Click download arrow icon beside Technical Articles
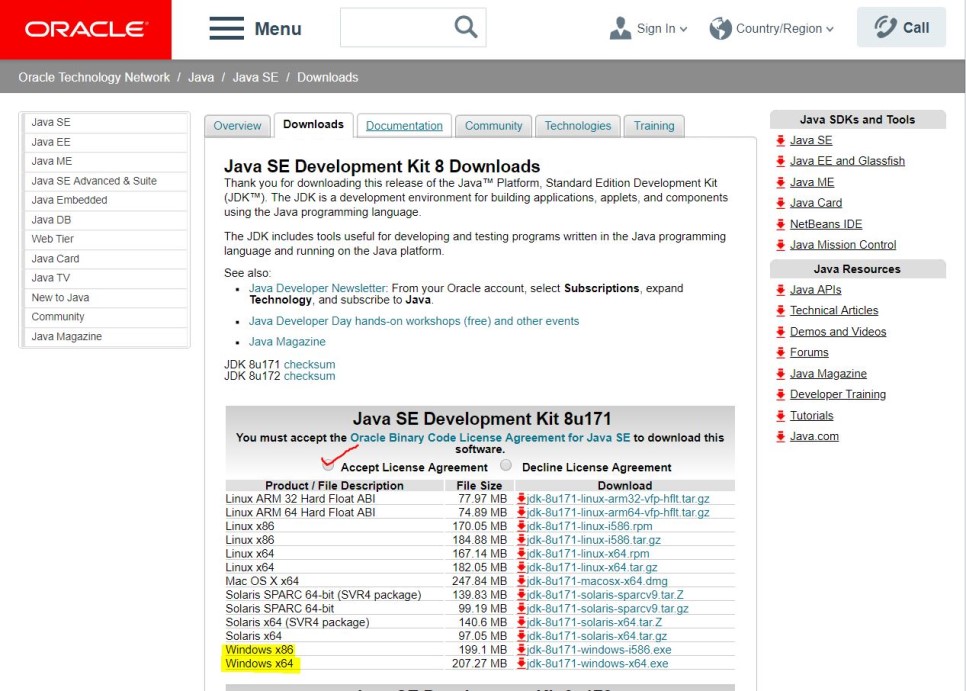The height and width of the screenshot is (691, 966). click(781, 310)
